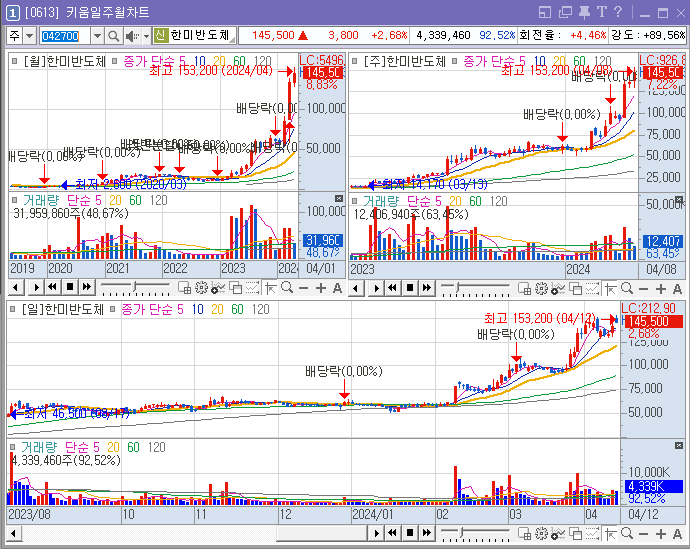Image resolution: width=690 pixels, height=549 pixels.
Task: Click the plus button on weekly chart
Action: (661, 289)
